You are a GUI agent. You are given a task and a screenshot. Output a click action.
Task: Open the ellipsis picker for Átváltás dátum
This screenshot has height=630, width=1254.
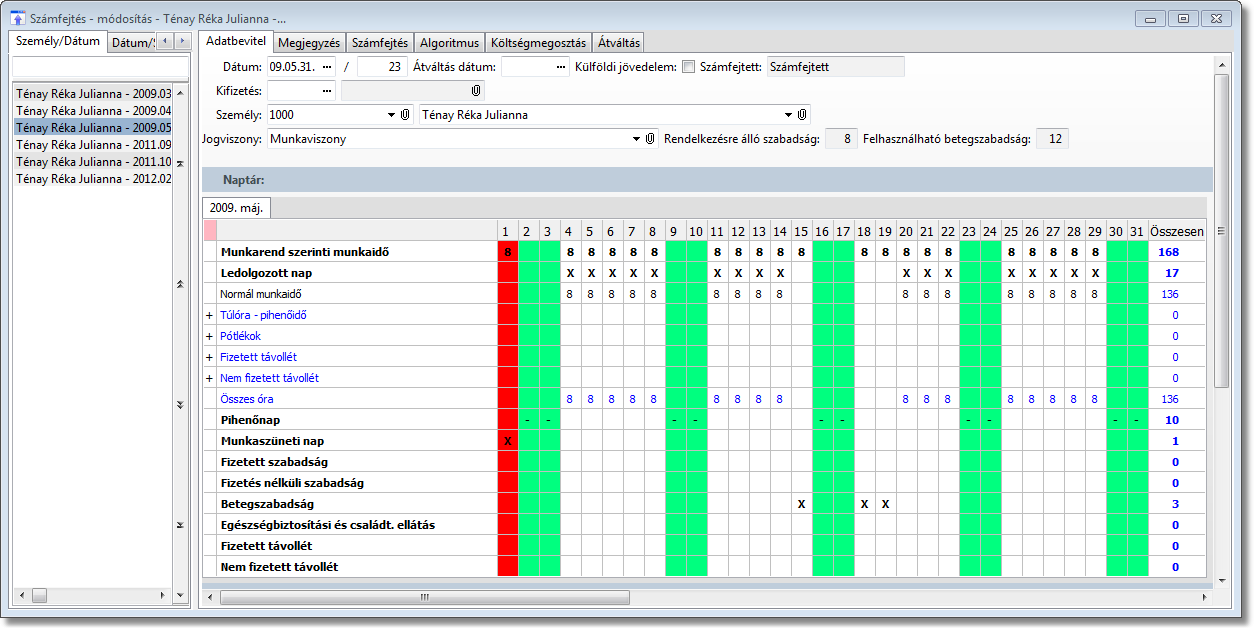click(560, 67)
